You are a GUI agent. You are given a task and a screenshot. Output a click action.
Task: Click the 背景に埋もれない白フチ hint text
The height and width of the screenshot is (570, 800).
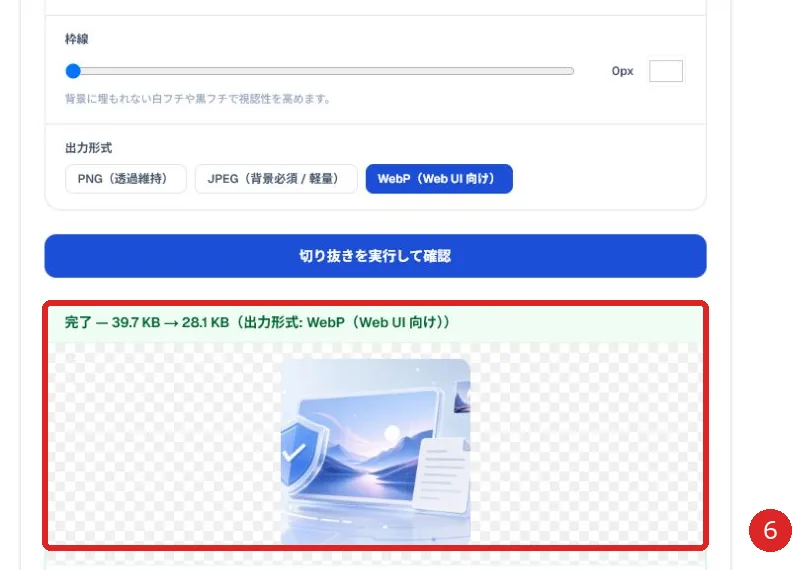pyautogui.click(x=198, y=99)
